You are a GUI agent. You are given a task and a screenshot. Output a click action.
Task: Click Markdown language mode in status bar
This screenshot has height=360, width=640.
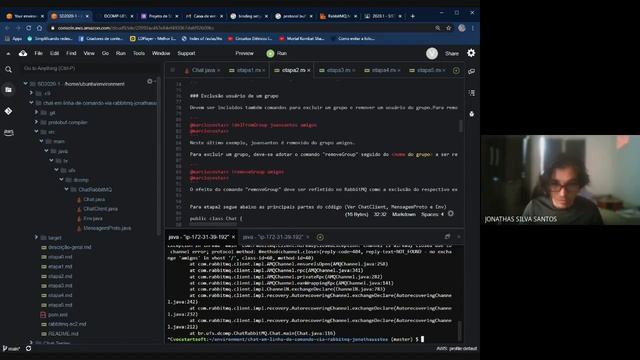click(403, 214)
